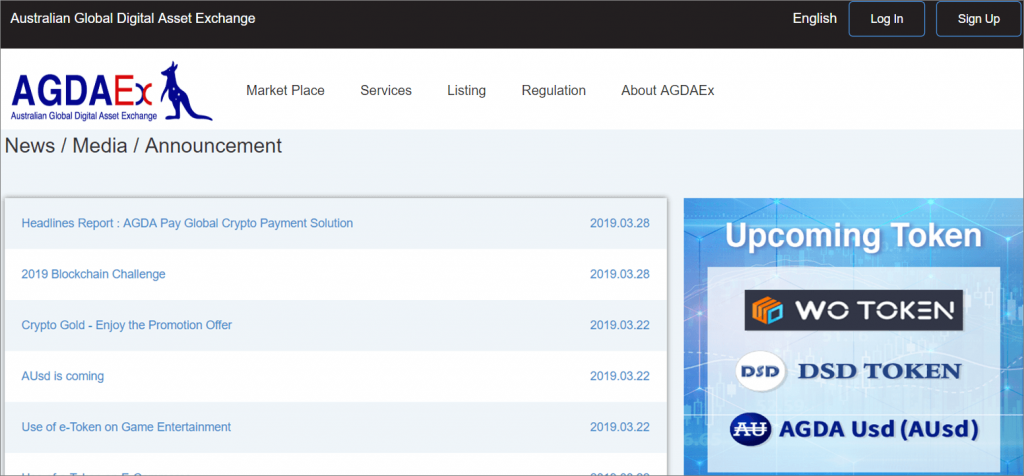The width and height of the screenshot is (1024, 476).
Task: Open the About AGDAEx menu
Action: tap(667, 91)
